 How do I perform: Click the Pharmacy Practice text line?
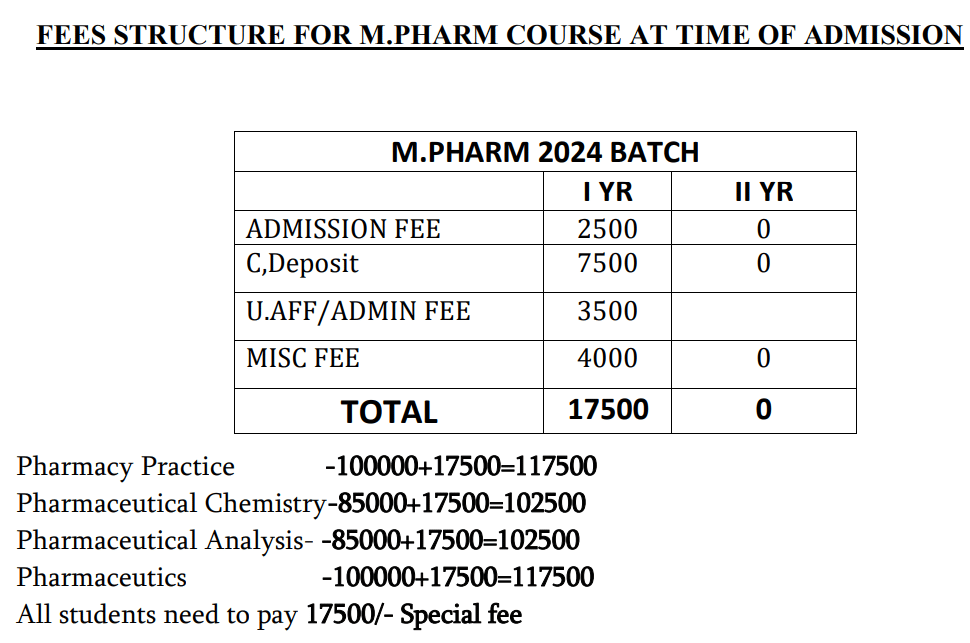(x=306, y=467)
